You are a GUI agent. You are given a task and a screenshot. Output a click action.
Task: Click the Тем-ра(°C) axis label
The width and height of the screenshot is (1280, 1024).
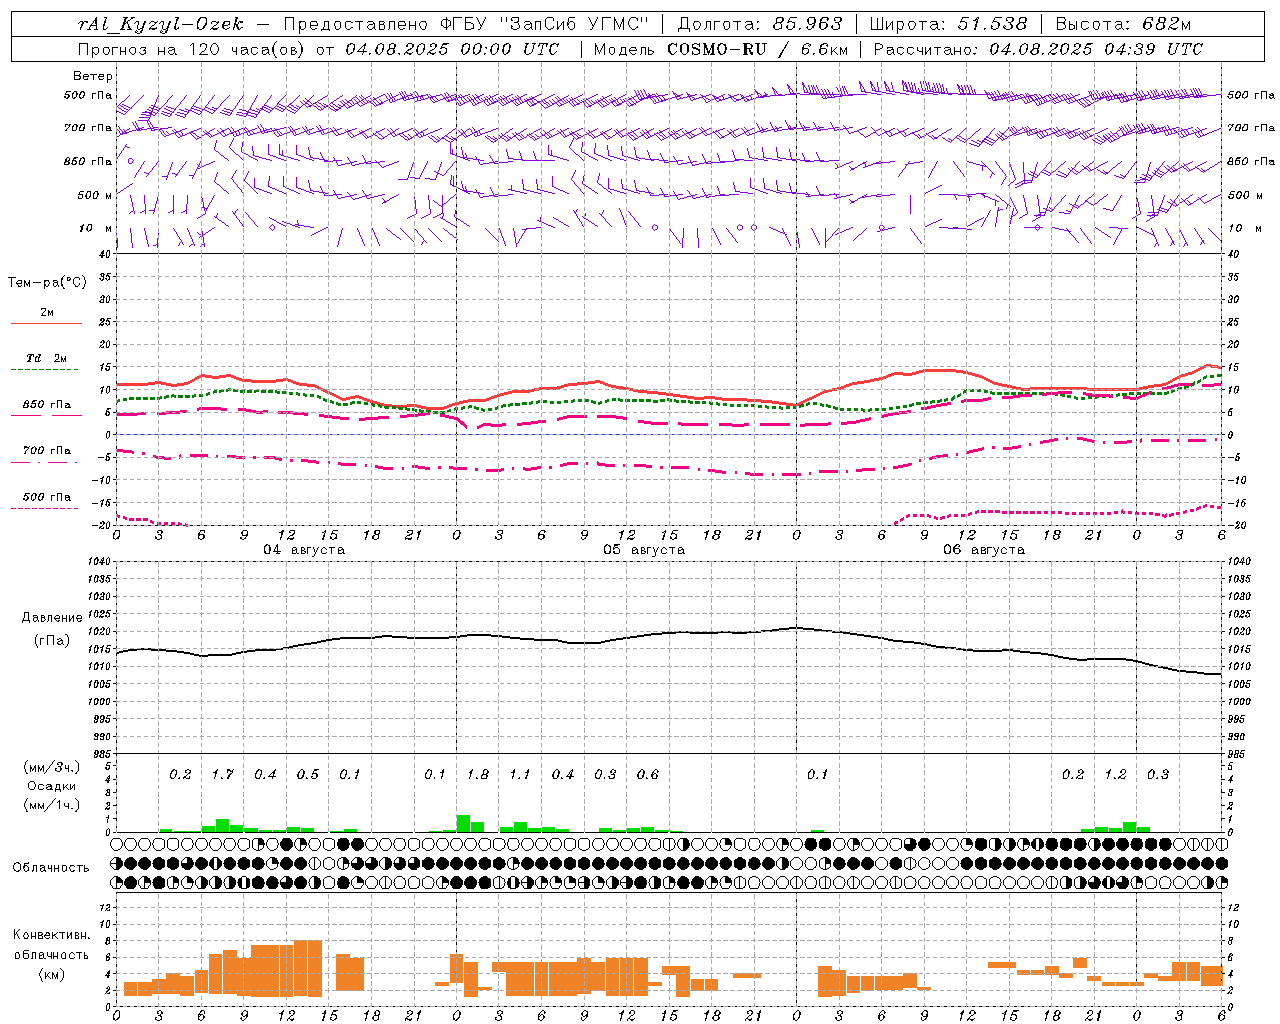click(47, 283)
